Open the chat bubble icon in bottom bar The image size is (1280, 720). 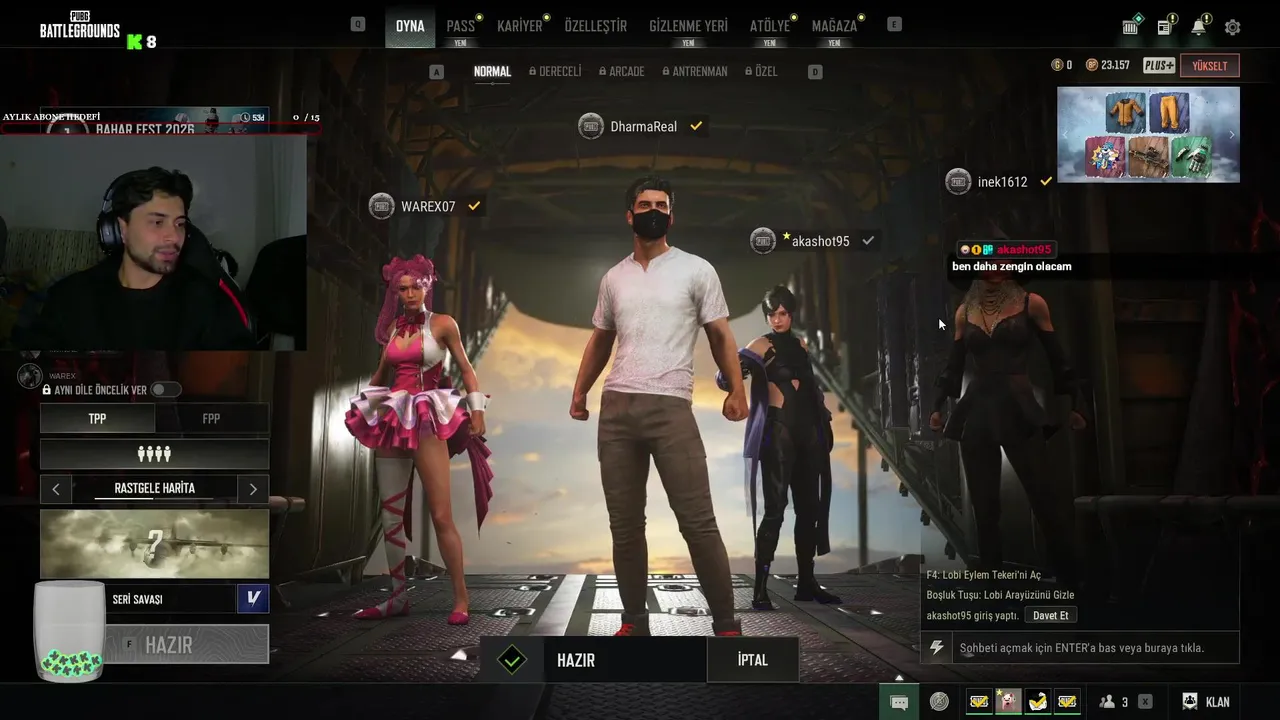[x=899, y=702]
